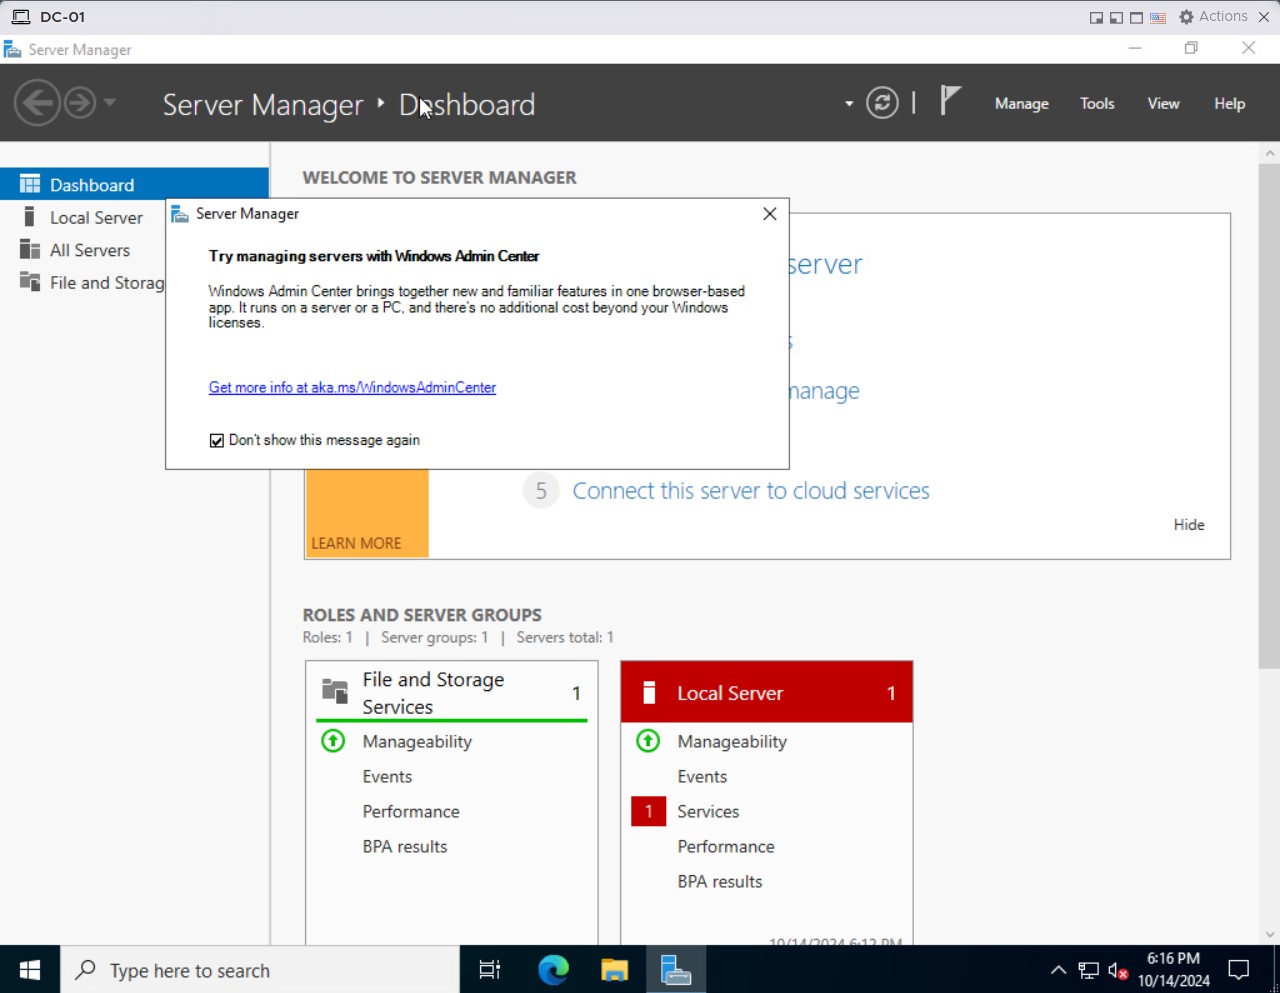Select Local Server in sidebar

click(96, 218)
